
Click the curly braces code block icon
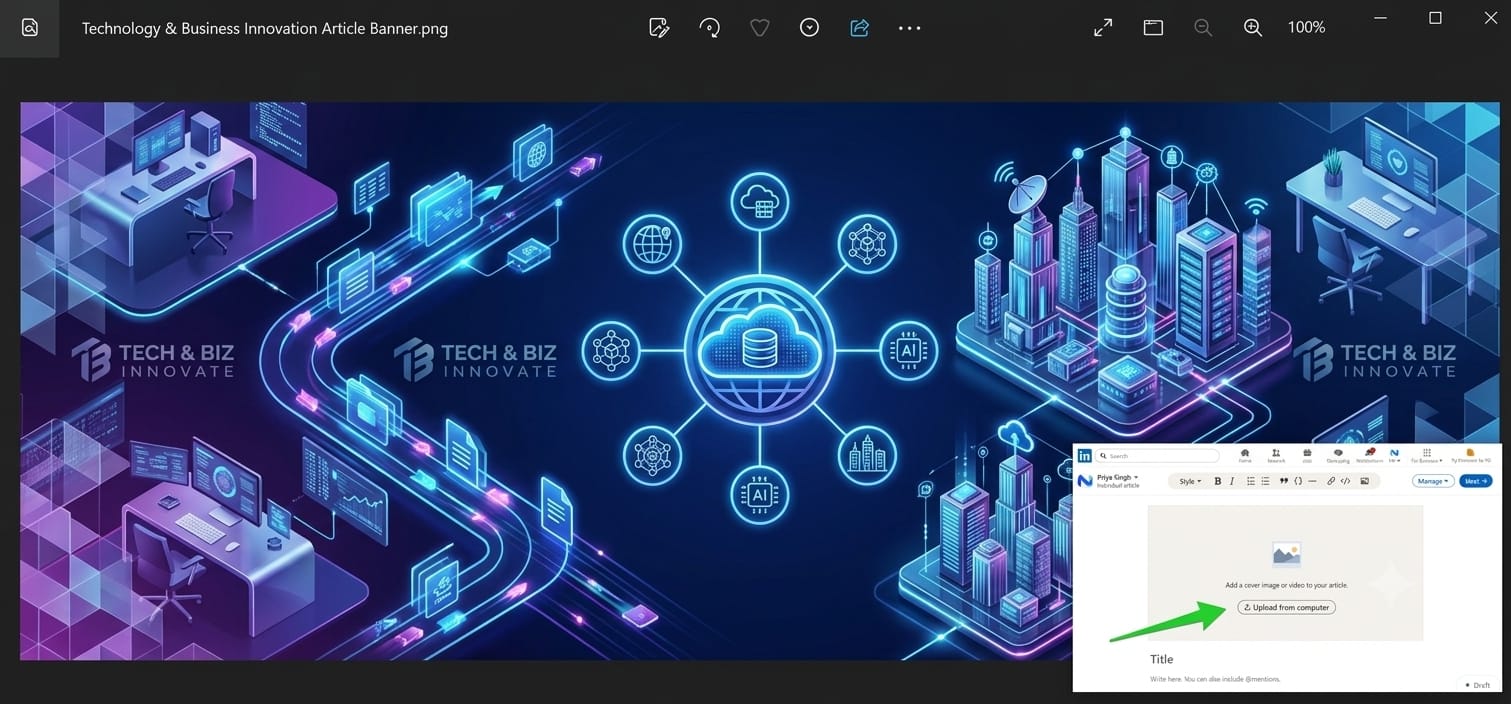[x=1298, y=481]
